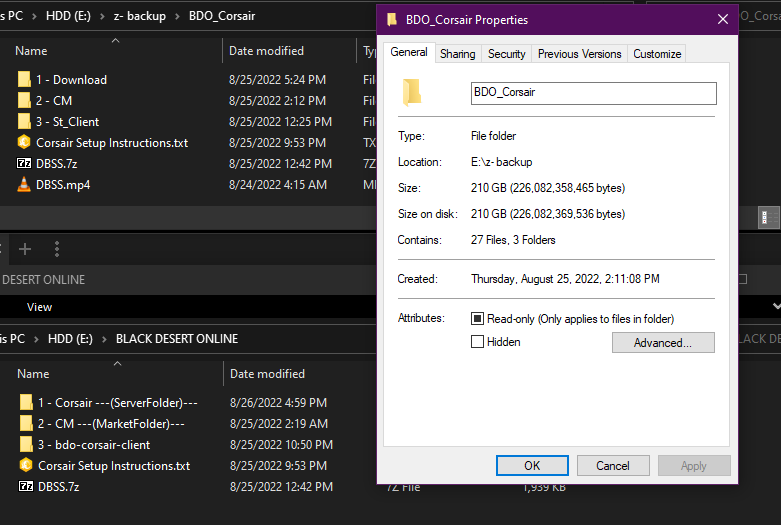
Task: Click DBSS.7z archive icon in BLACK DESERT ONLINE window
Action: [26, 486]
